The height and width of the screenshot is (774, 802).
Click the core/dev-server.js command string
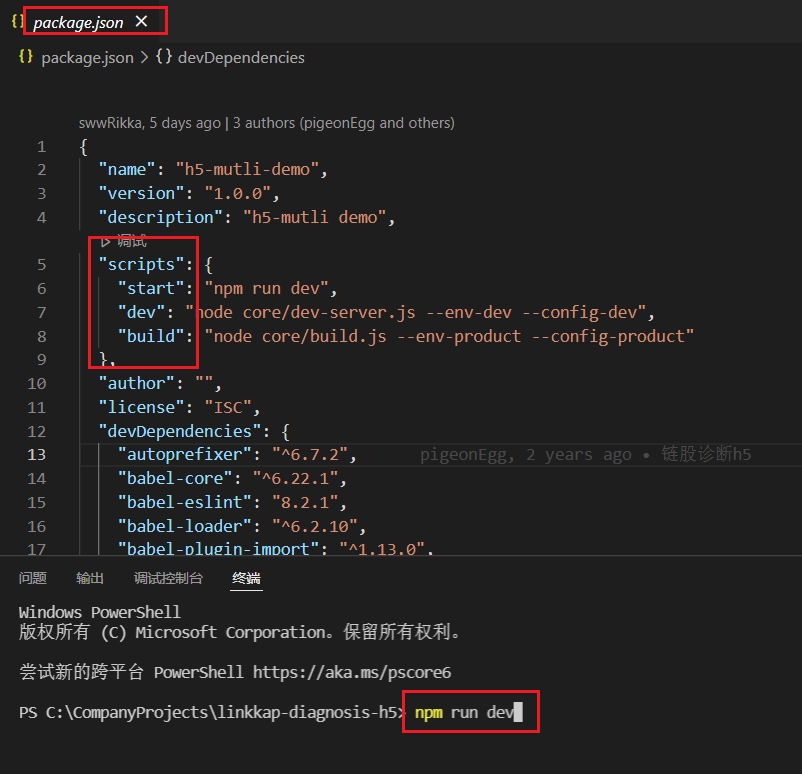tap(416, 313)
